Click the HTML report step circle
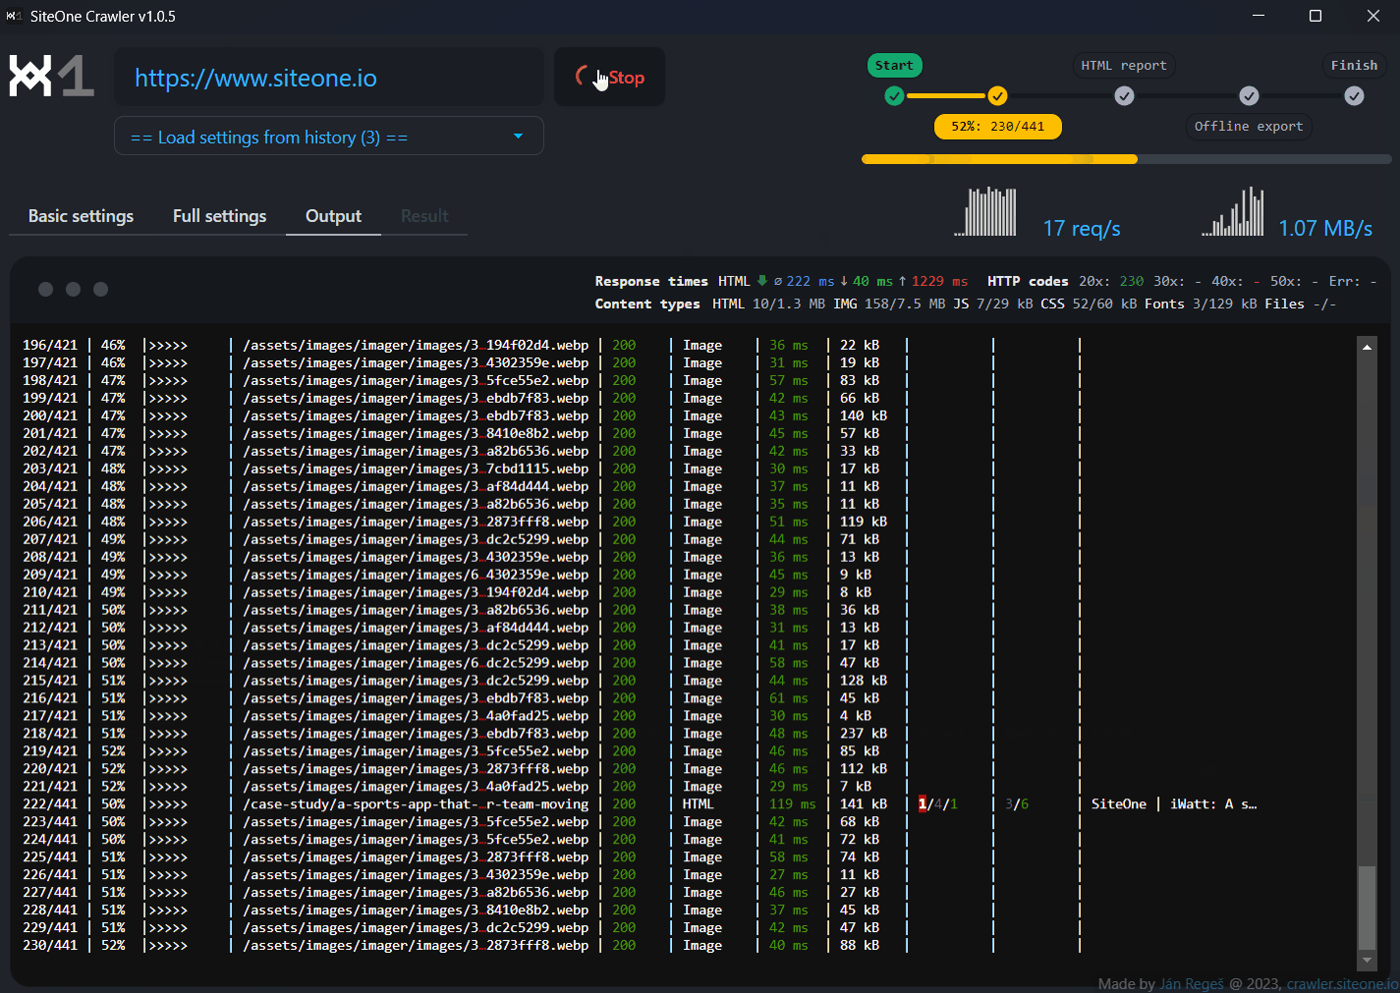Viewport: 1400px width, 993px height. 1124,96
